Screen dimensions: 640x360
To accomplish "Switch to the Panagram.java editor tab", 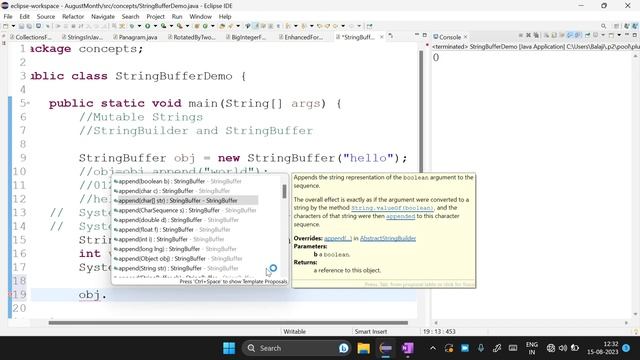I will tap(136, 37).
